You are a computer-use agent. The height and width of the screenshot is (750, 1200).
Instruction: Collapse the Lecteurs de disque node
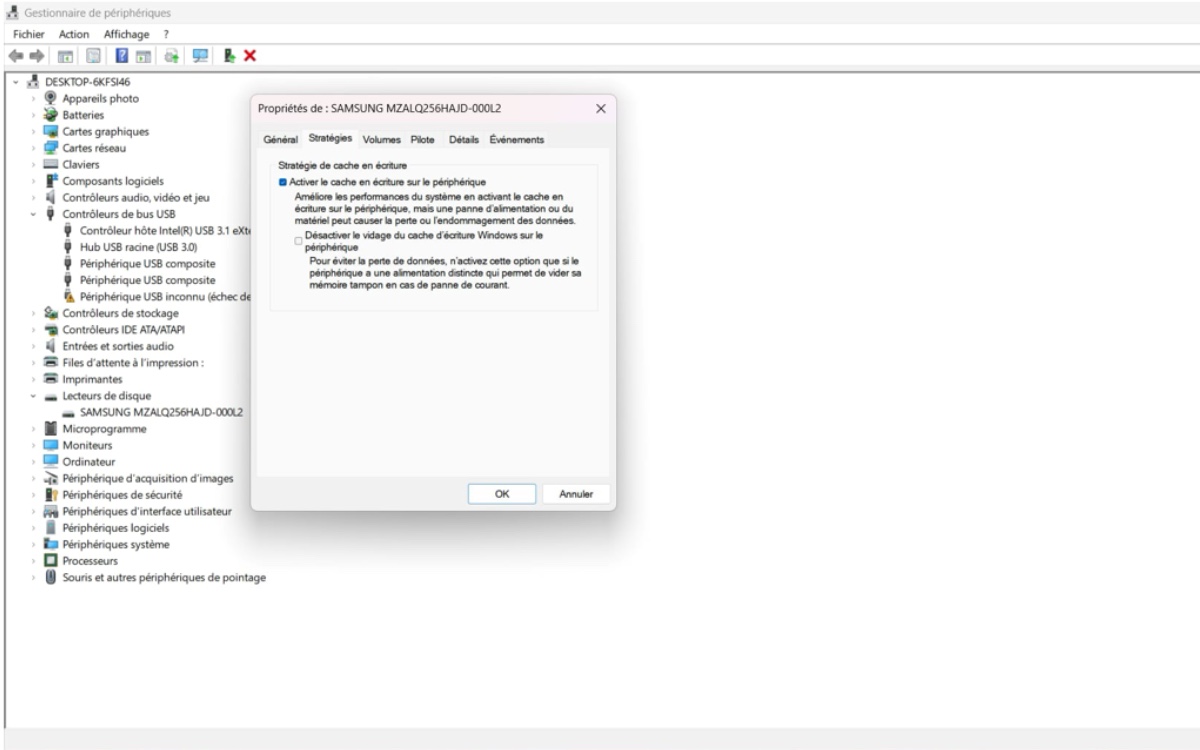point(34,396)
